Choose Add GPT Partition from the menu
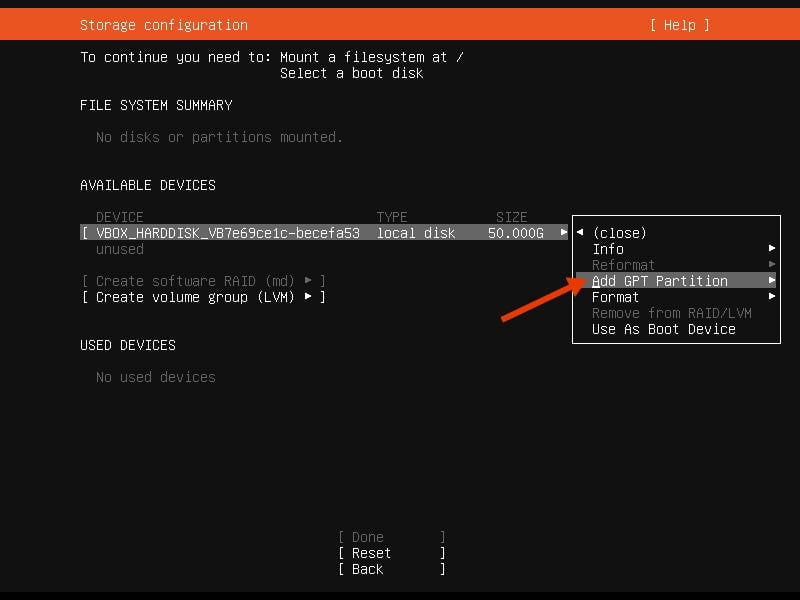 (660, 281)
